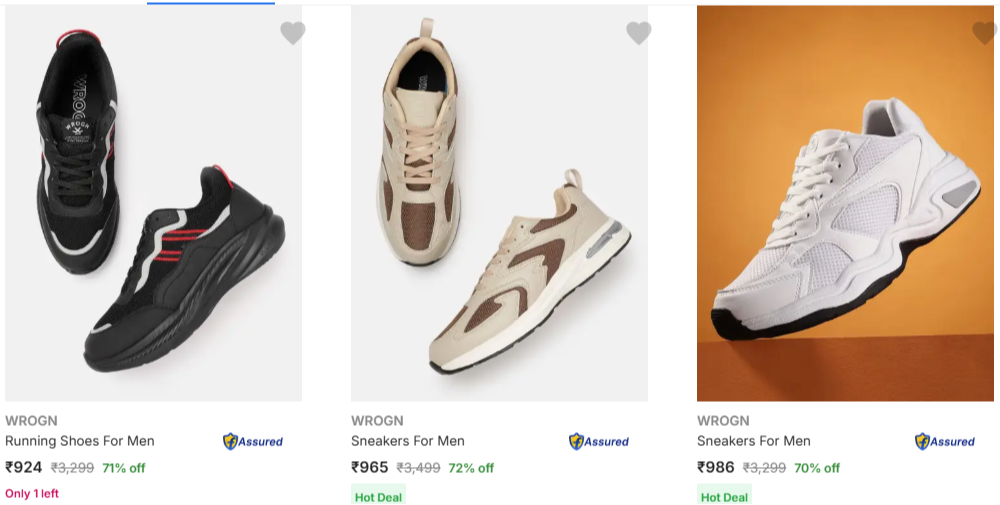Toggle wishlist heart on white sneakers
The height and width of the screenshot is (505, 1000).
coord(984,33)
